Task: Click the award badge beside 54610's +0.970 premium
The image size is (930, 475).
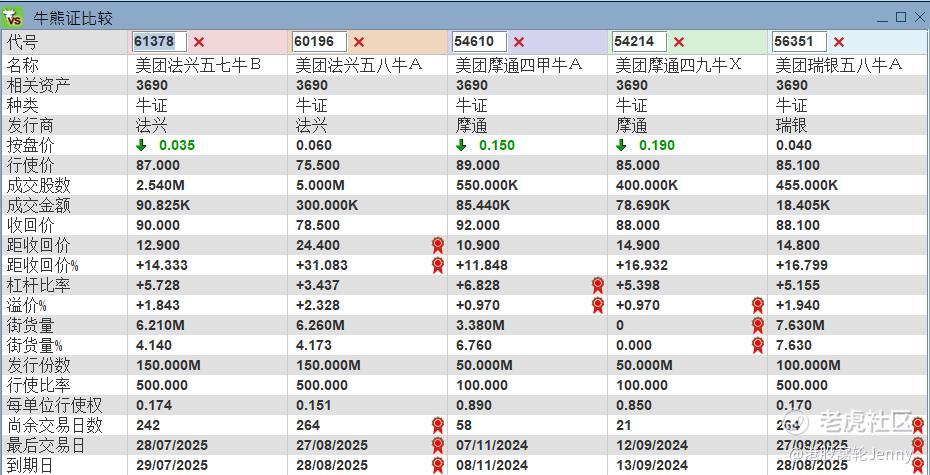Action: click(598, 305)
